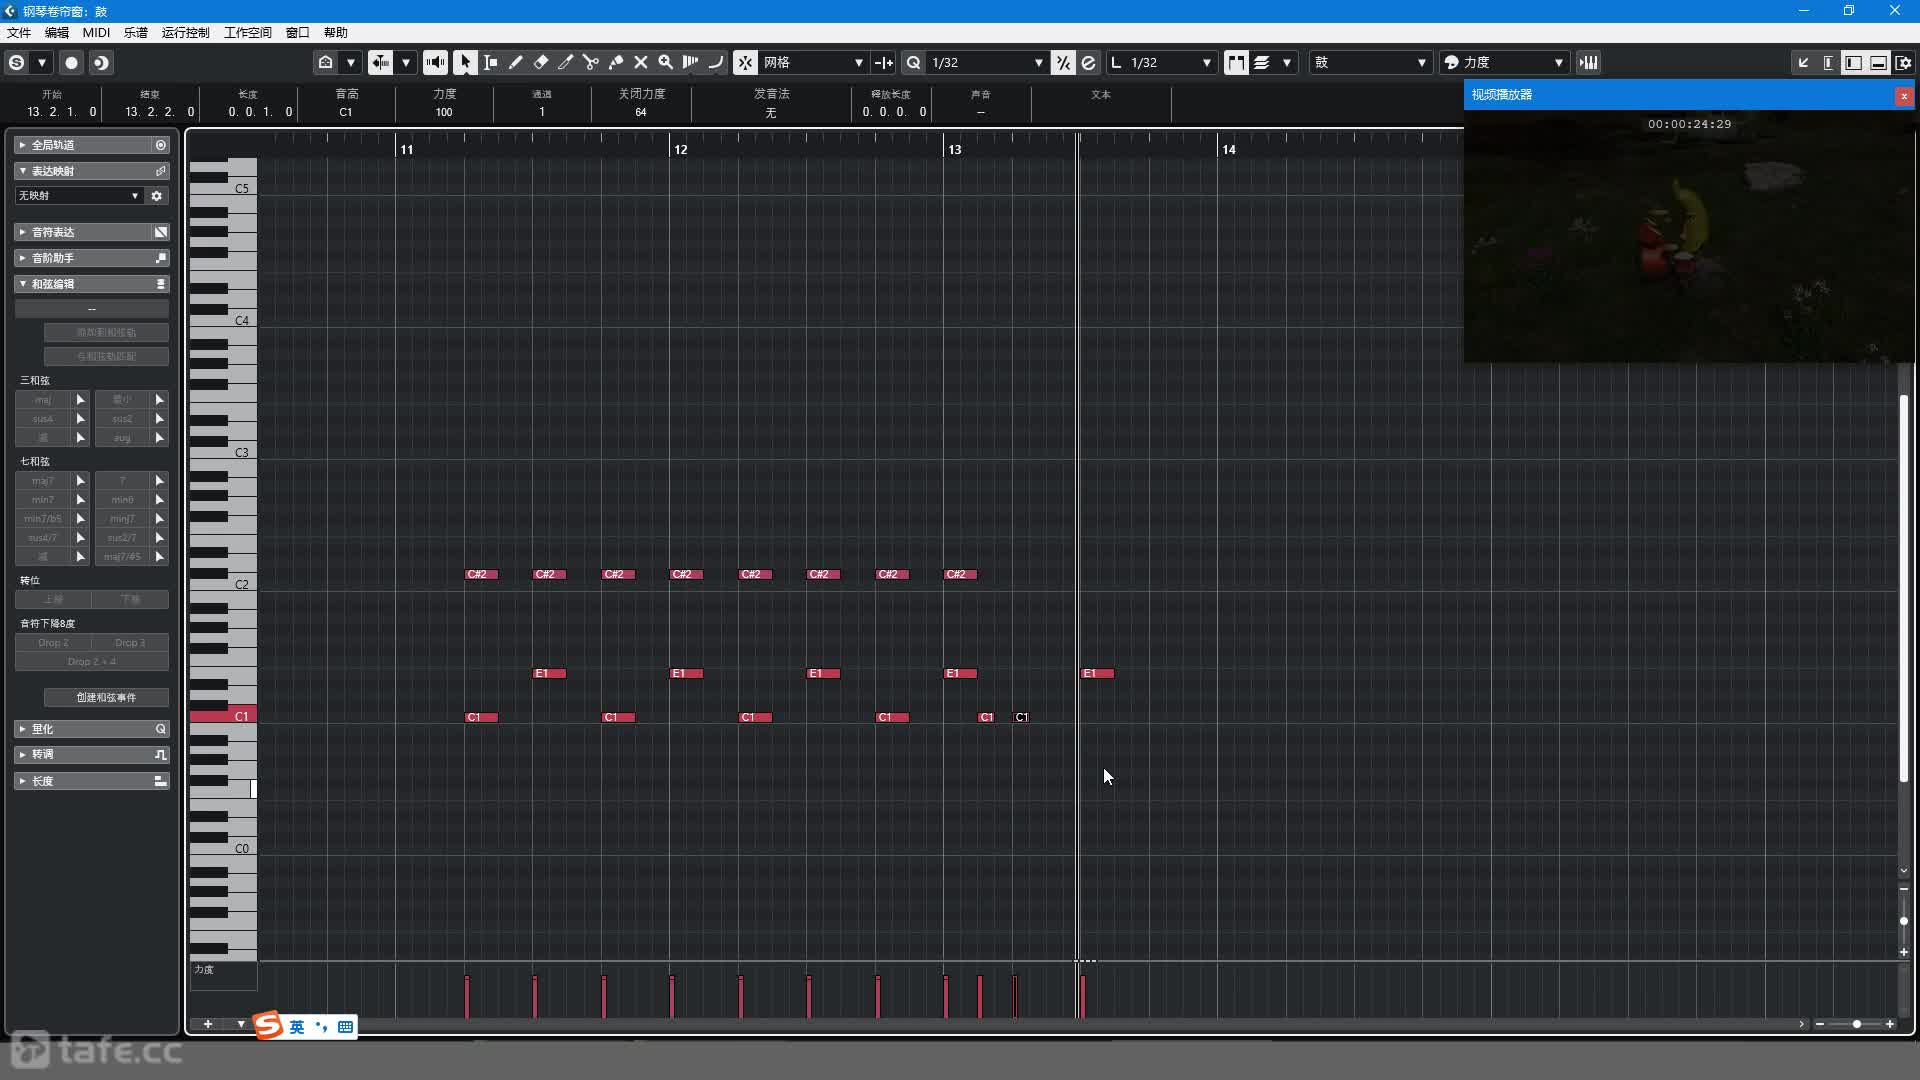Click the vertical scrollbar of the piano roll
Viewport: 1920px width, 1080px height.
[1904, 588]
